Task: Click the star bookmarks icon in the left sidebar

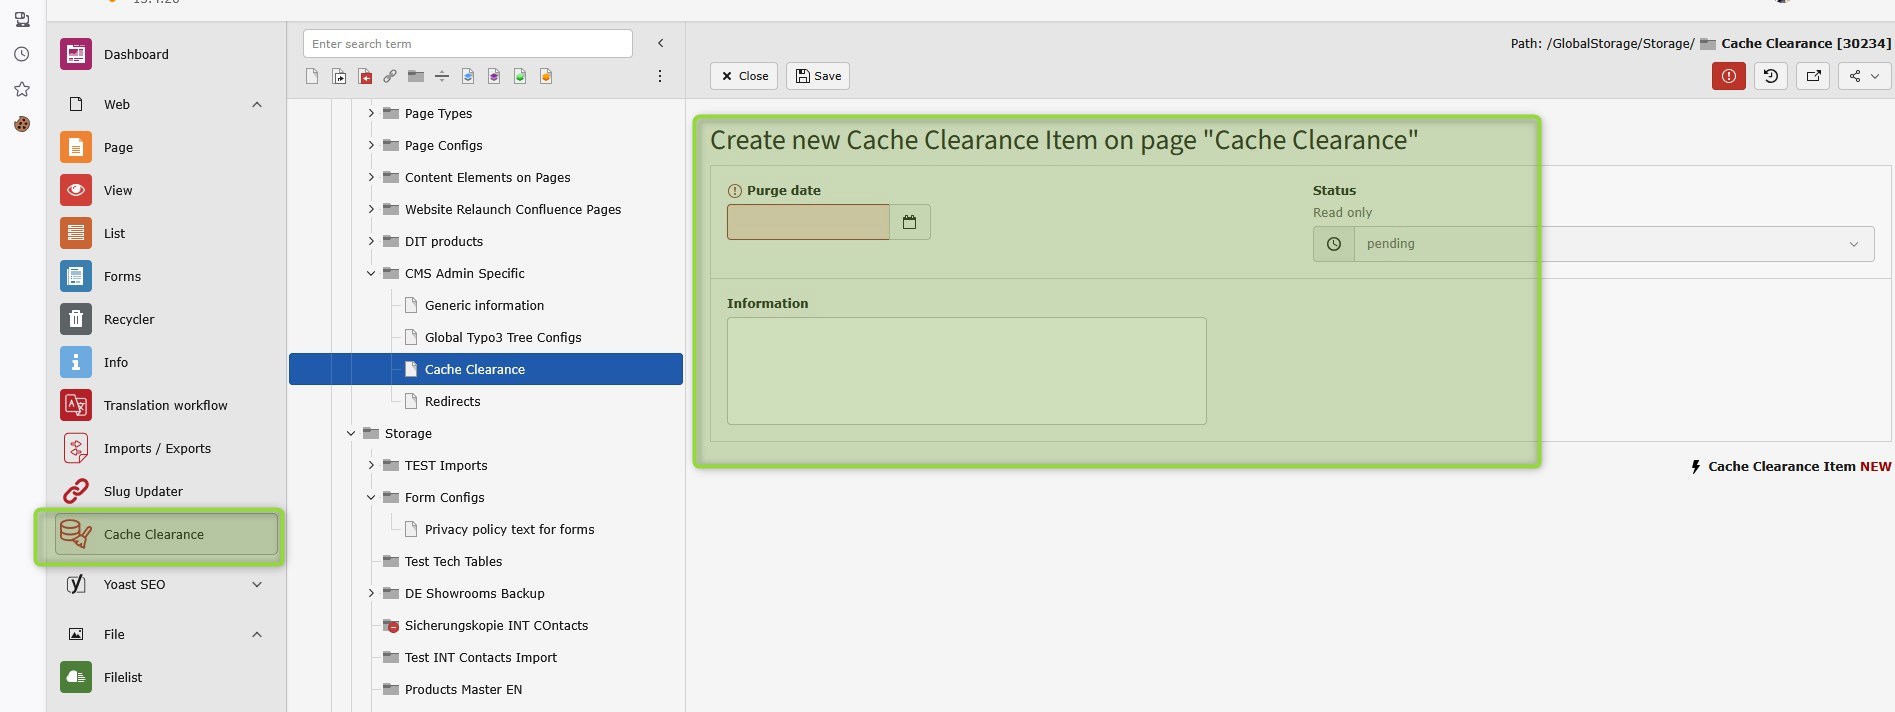Action: point(21,89)
